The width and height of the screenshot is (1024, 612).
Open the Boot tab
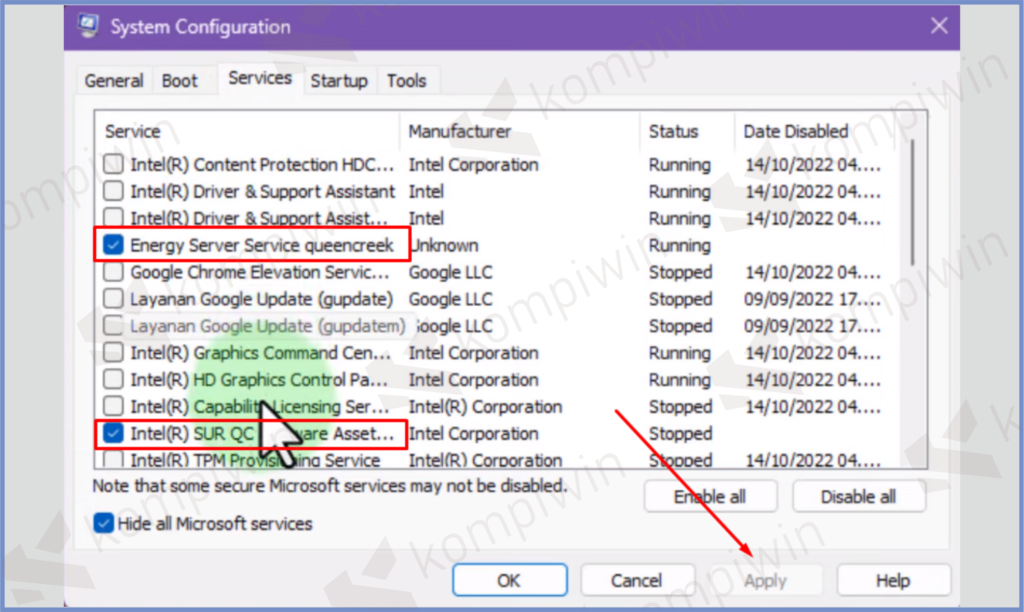click(x=180, y=81)
